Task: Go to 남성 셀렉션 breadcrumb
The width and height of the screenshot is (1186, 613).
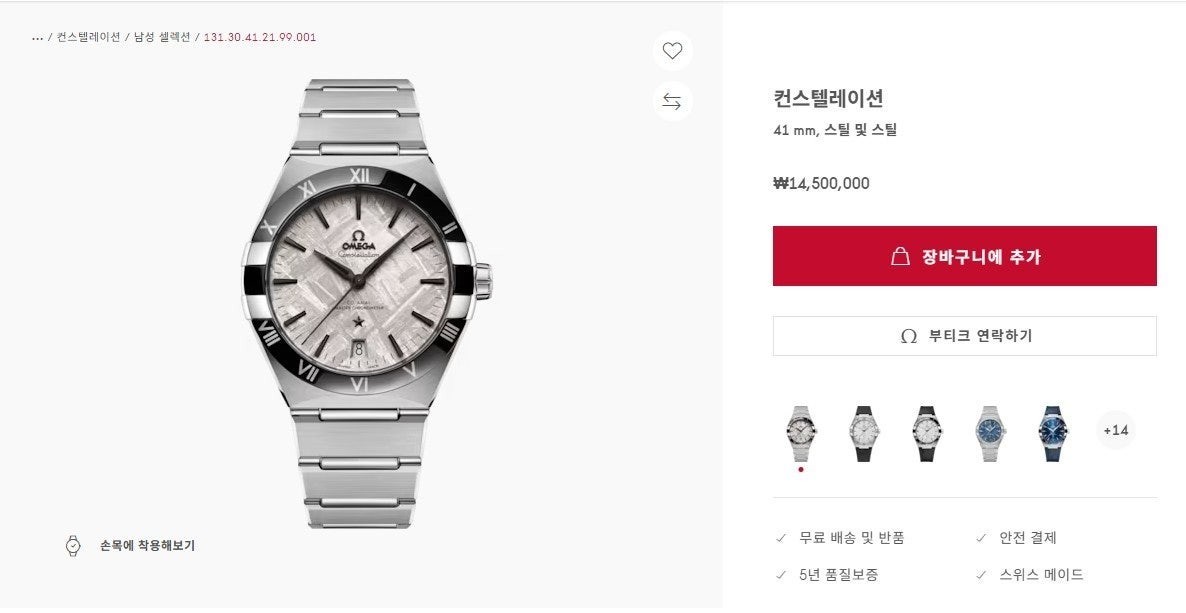Action: [162, 38]
